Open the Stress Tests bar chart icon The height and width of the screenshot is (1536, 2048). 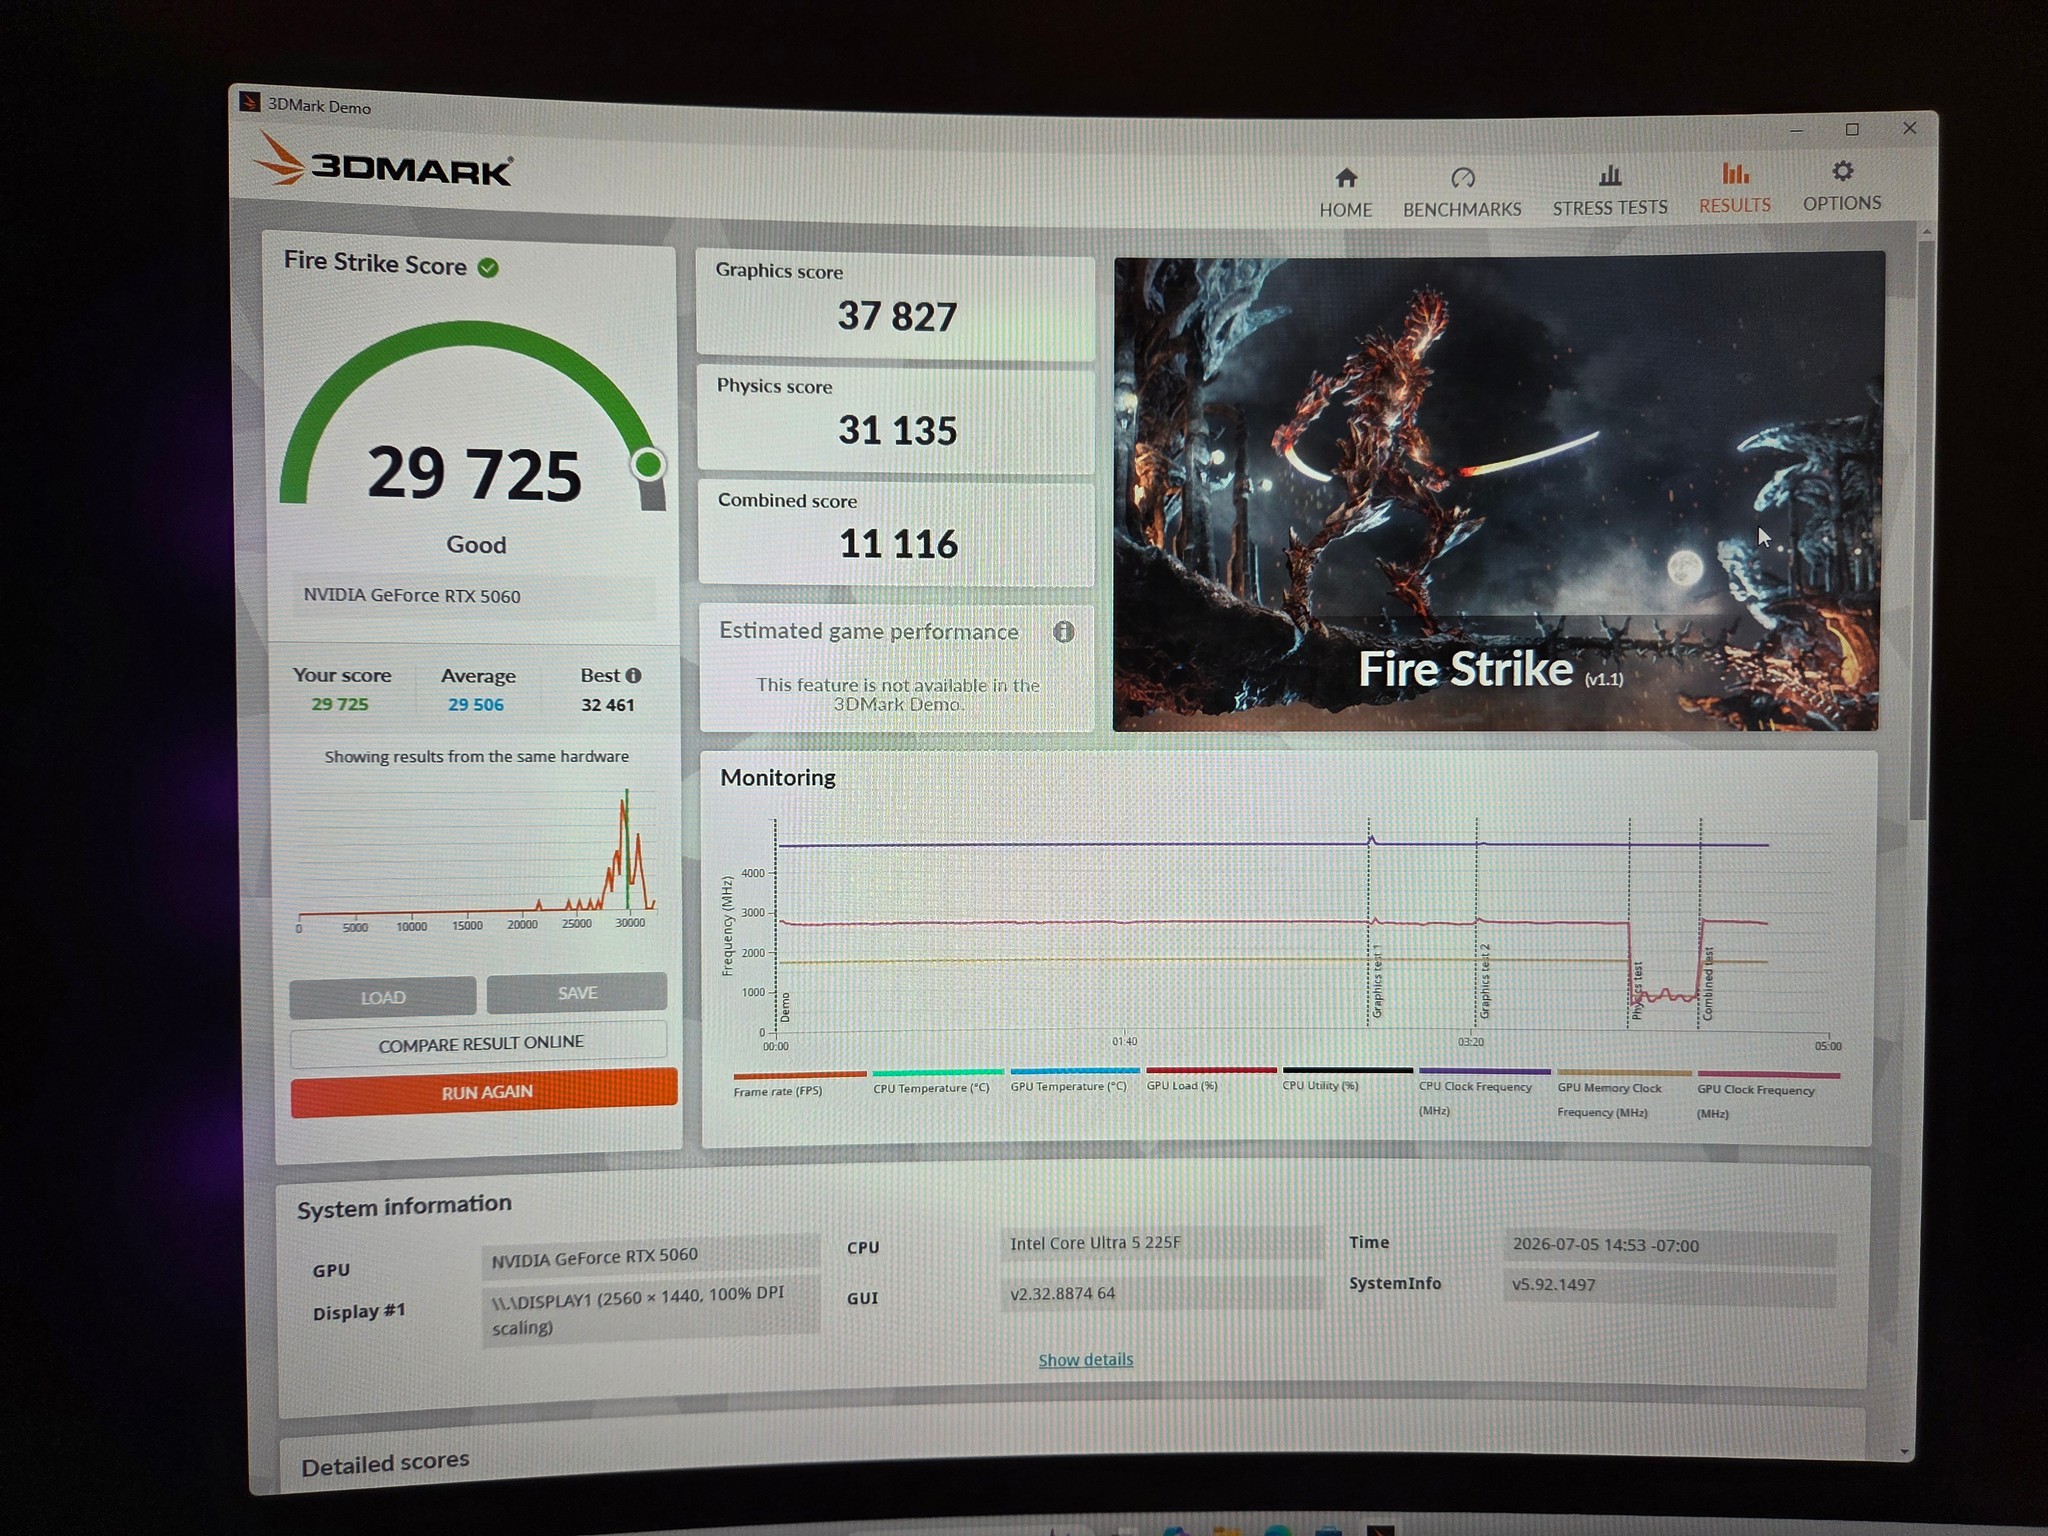pyautogui.click(x=1610, y=176)
